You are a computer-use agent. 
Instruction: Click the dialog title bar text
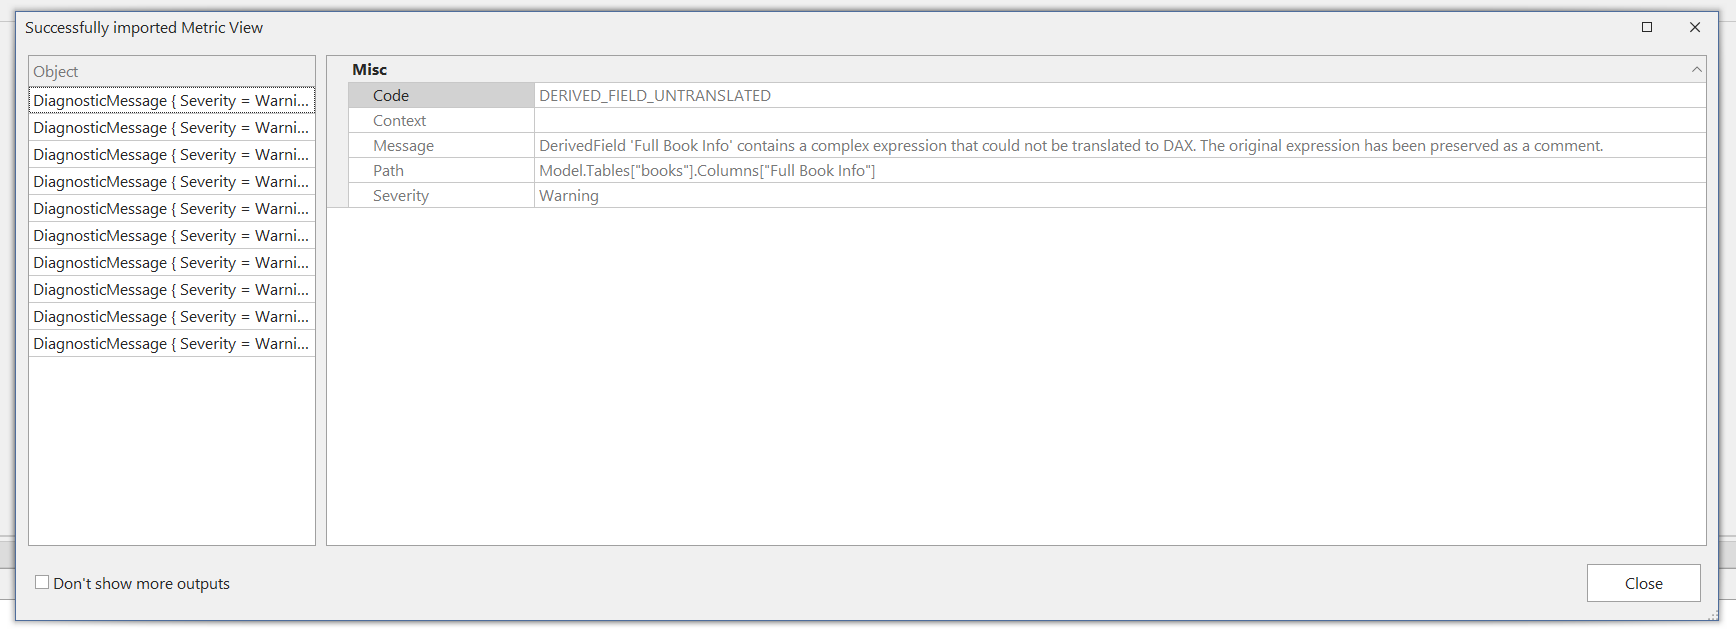[143, 27]
